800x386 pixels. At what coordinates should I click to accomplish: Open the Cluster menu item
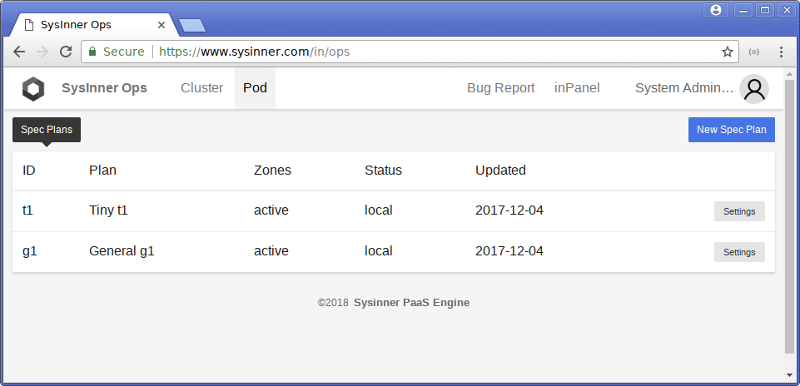pyautogui.click(x=202, y=88)
